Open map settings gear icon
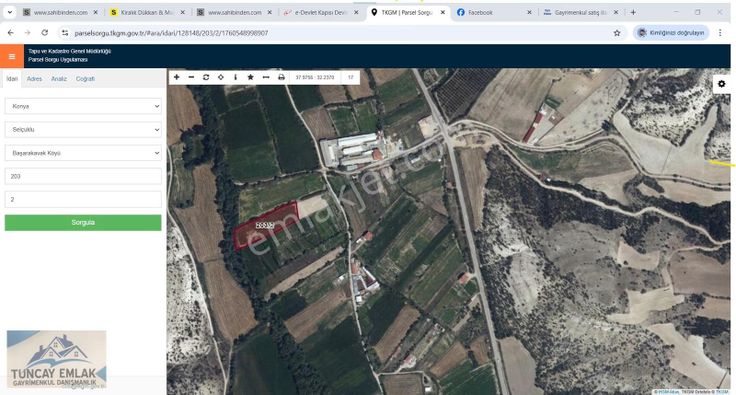Screen dimensions: 736x395 pyautogui.click(x=721, y=84)
